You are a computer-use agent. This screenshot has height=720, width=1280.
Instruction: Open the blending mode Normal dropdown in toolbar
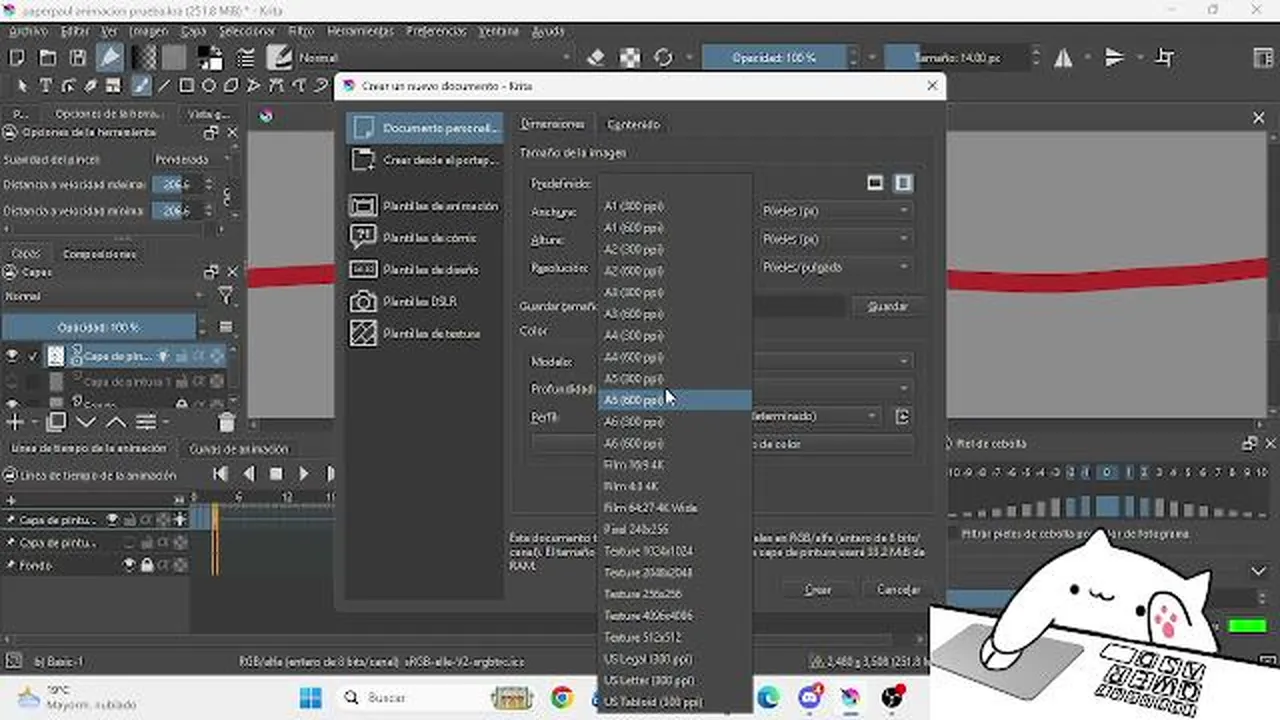point(434,58)
